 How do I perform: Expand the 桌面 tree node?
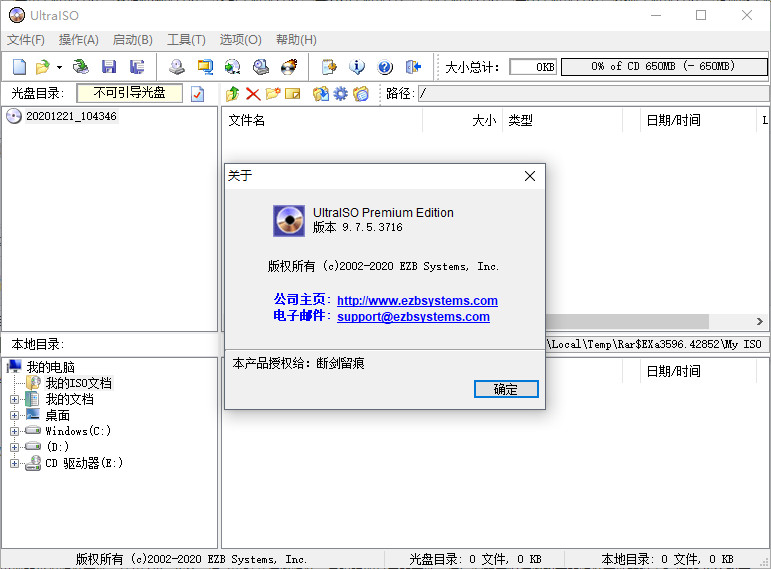pos(14,416)
